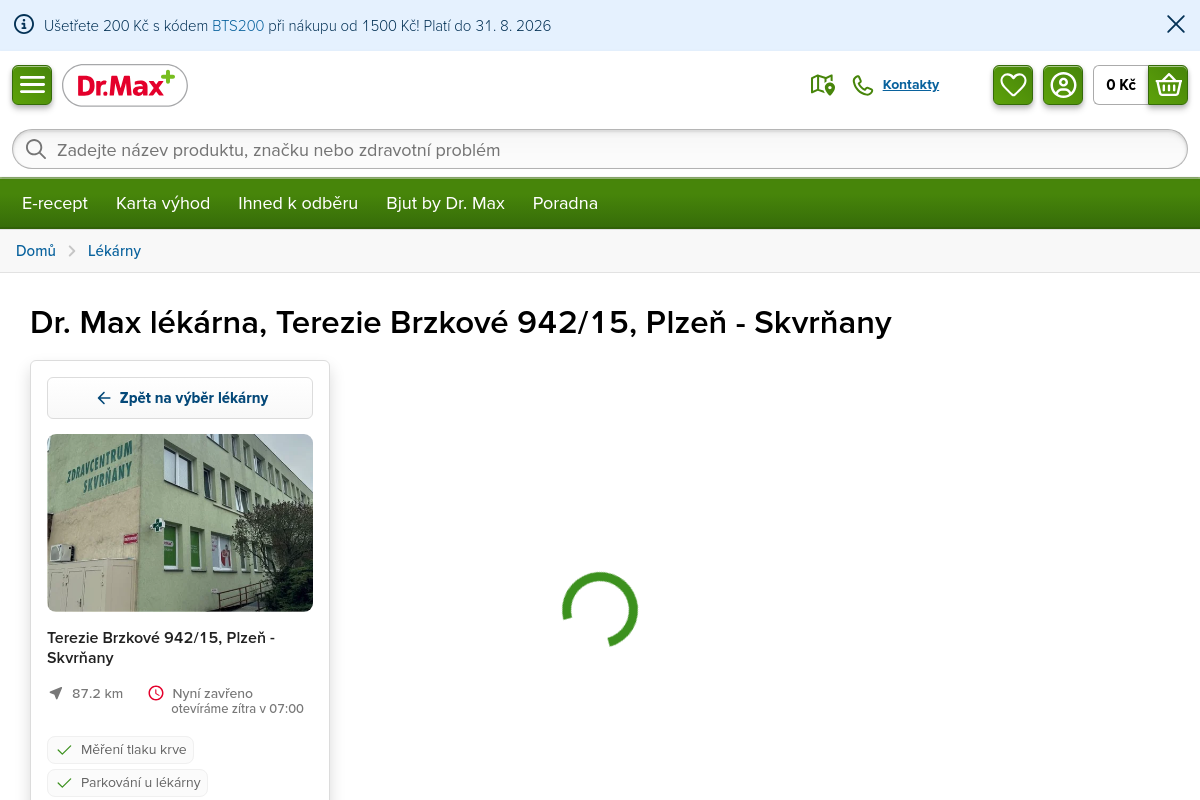1200x800 pixels.
Task: Open the Bjut by Dr. Max menu item
Action: (446, 203)
